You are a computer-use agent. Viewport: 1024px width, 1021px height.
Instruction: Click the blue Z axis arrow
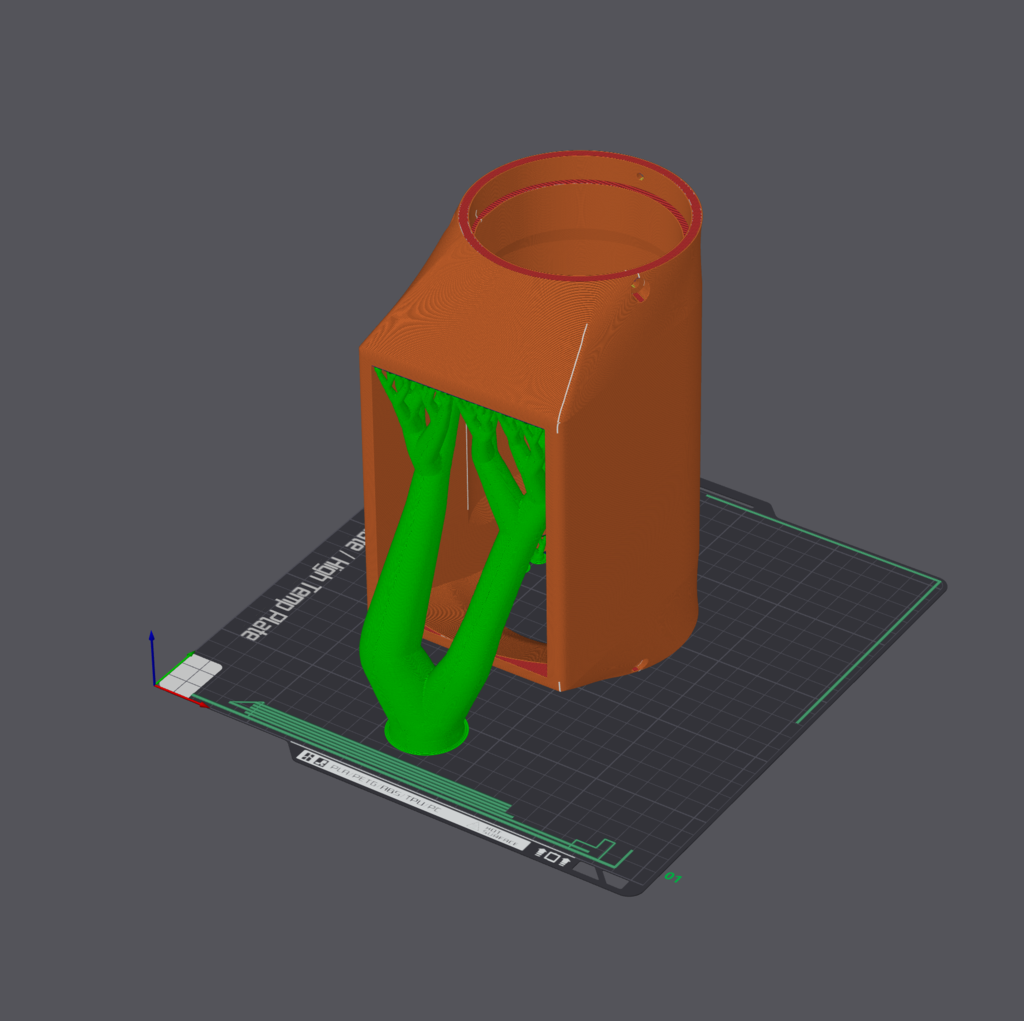pyautogui.click(x=152, y=656)
